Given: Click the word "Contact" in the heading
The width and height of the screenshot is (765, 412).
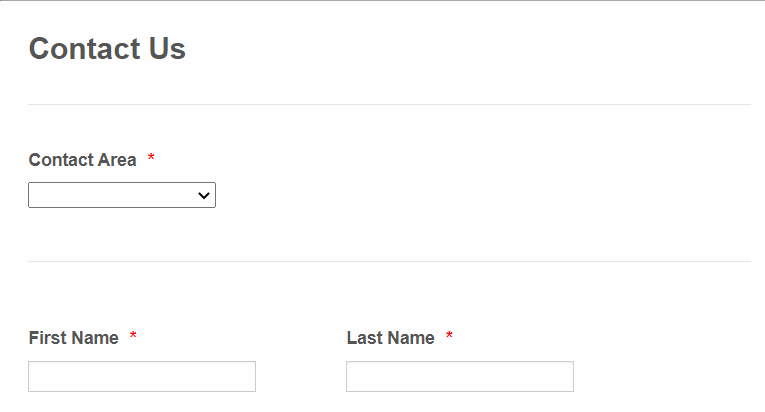Looking at the screenshot, I should click(x=83, y=49).
